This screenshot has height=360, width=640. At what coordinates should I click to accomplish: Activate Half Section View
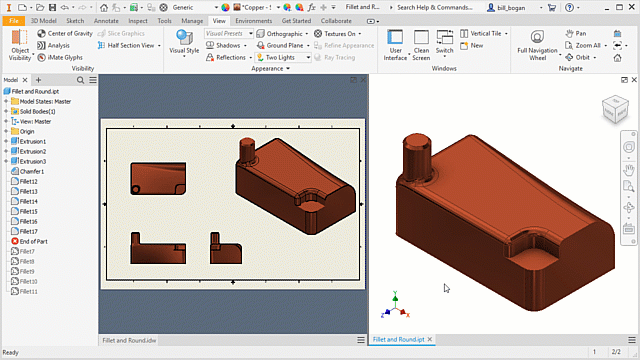pyautogui.click(x=126, y=45)
